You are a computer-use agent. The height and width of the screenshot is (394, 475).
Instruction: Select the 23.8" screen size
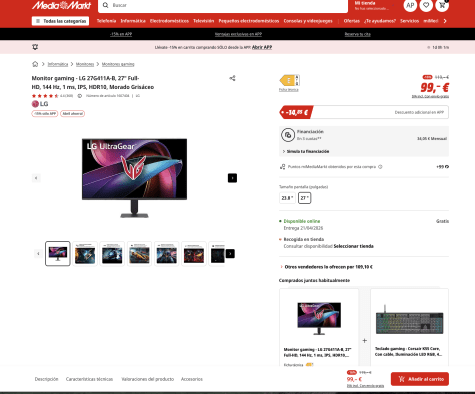tap(287, 198)
